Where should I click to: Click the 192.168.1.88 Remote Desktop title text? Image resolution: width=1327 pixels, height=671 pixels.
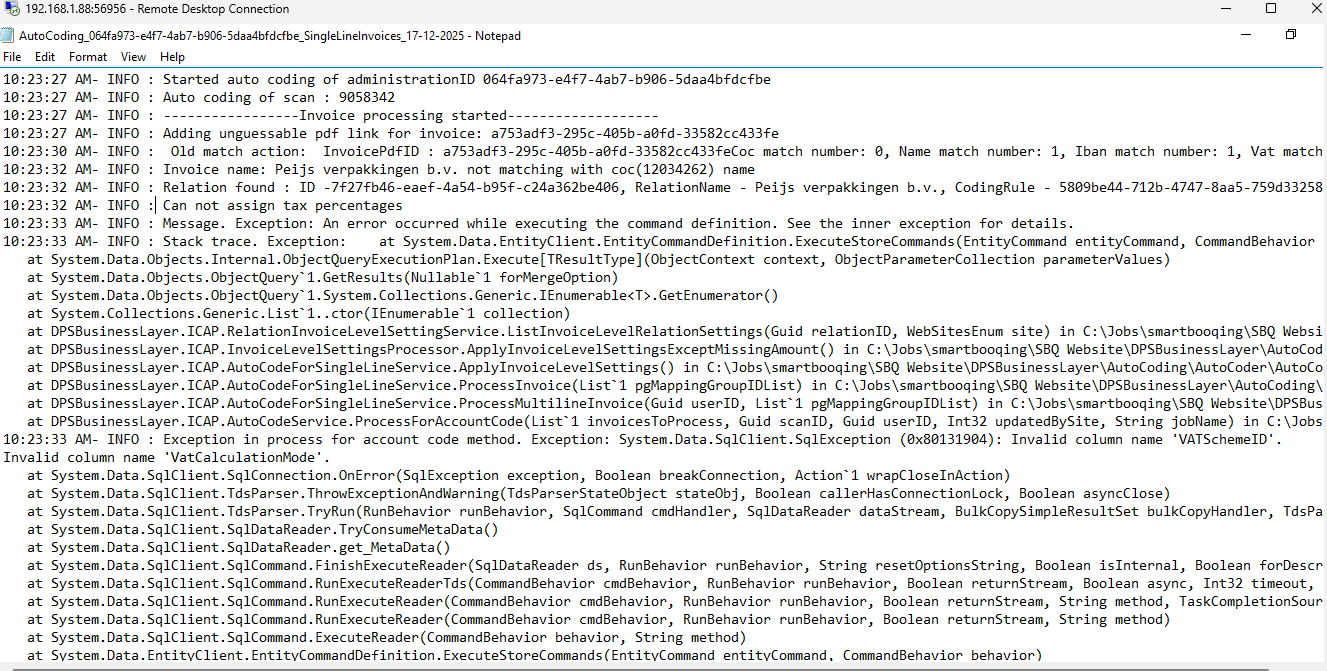(x=157, y=9)
